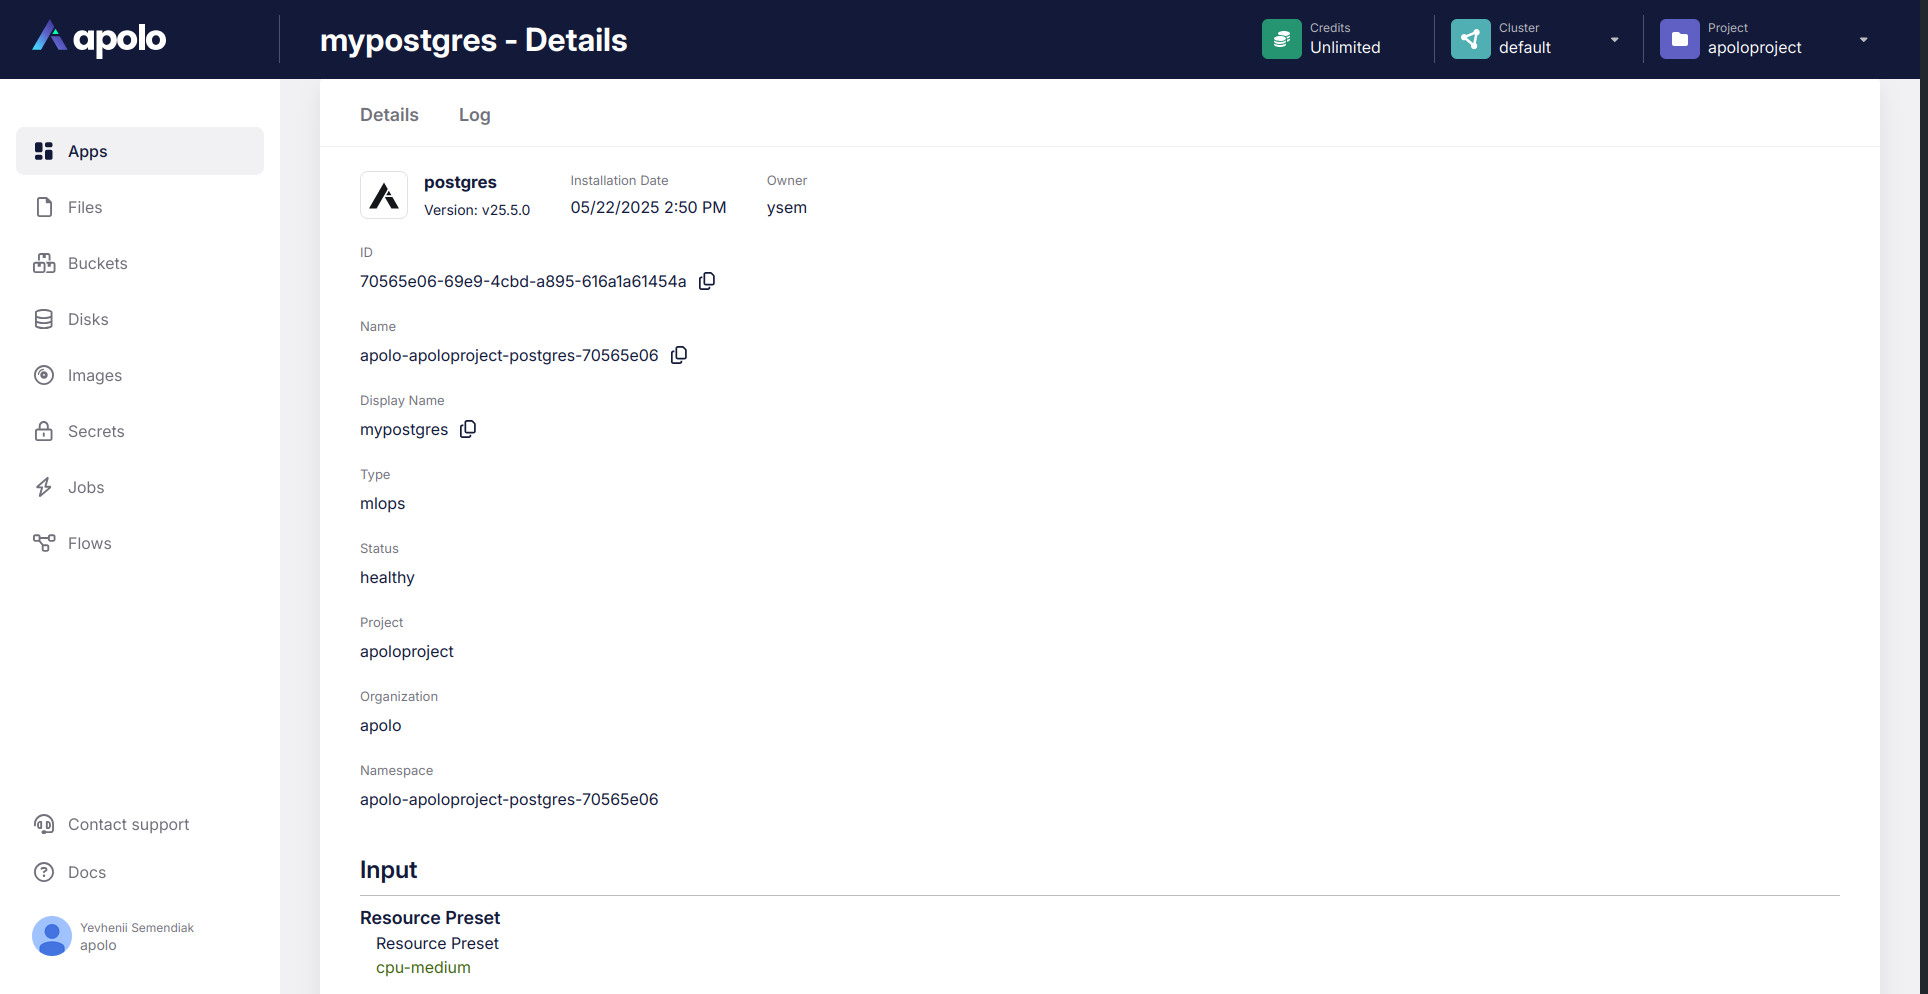The width and height of the screenshot is (1928, 994).
Task: Open the Jobs section
Action: [86, 487]
